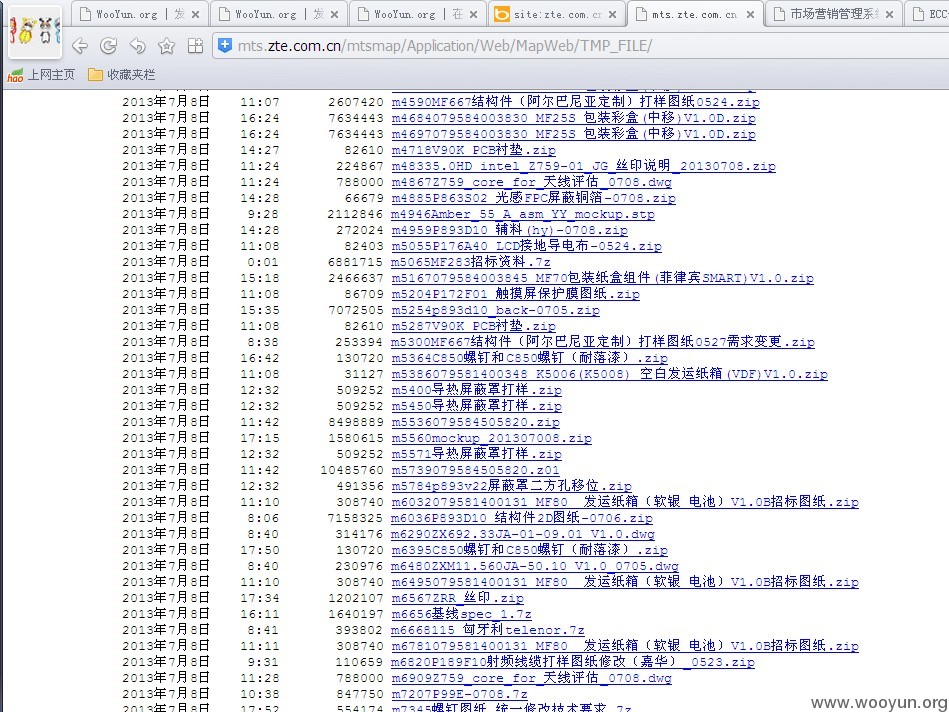Open m5386 K5006(K5008) 空白发运纸箱 link
949x712 pixels.
(609, 374)
